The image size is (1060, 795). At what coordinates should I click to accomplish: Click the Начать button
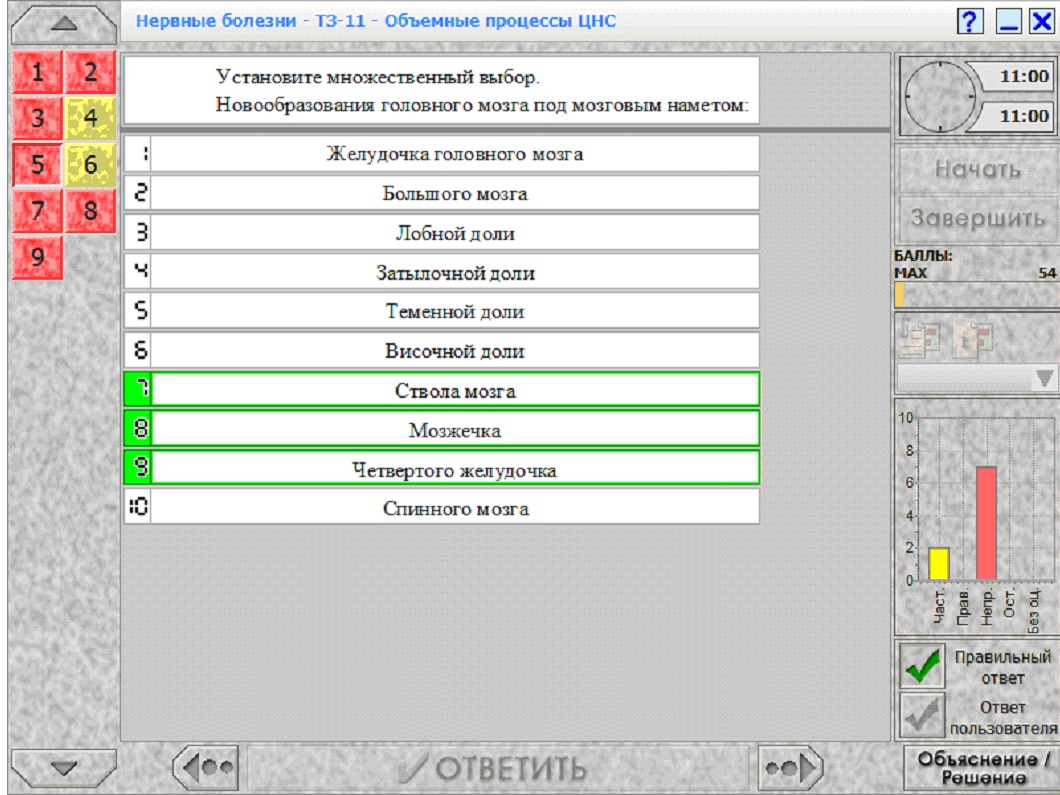978,169
